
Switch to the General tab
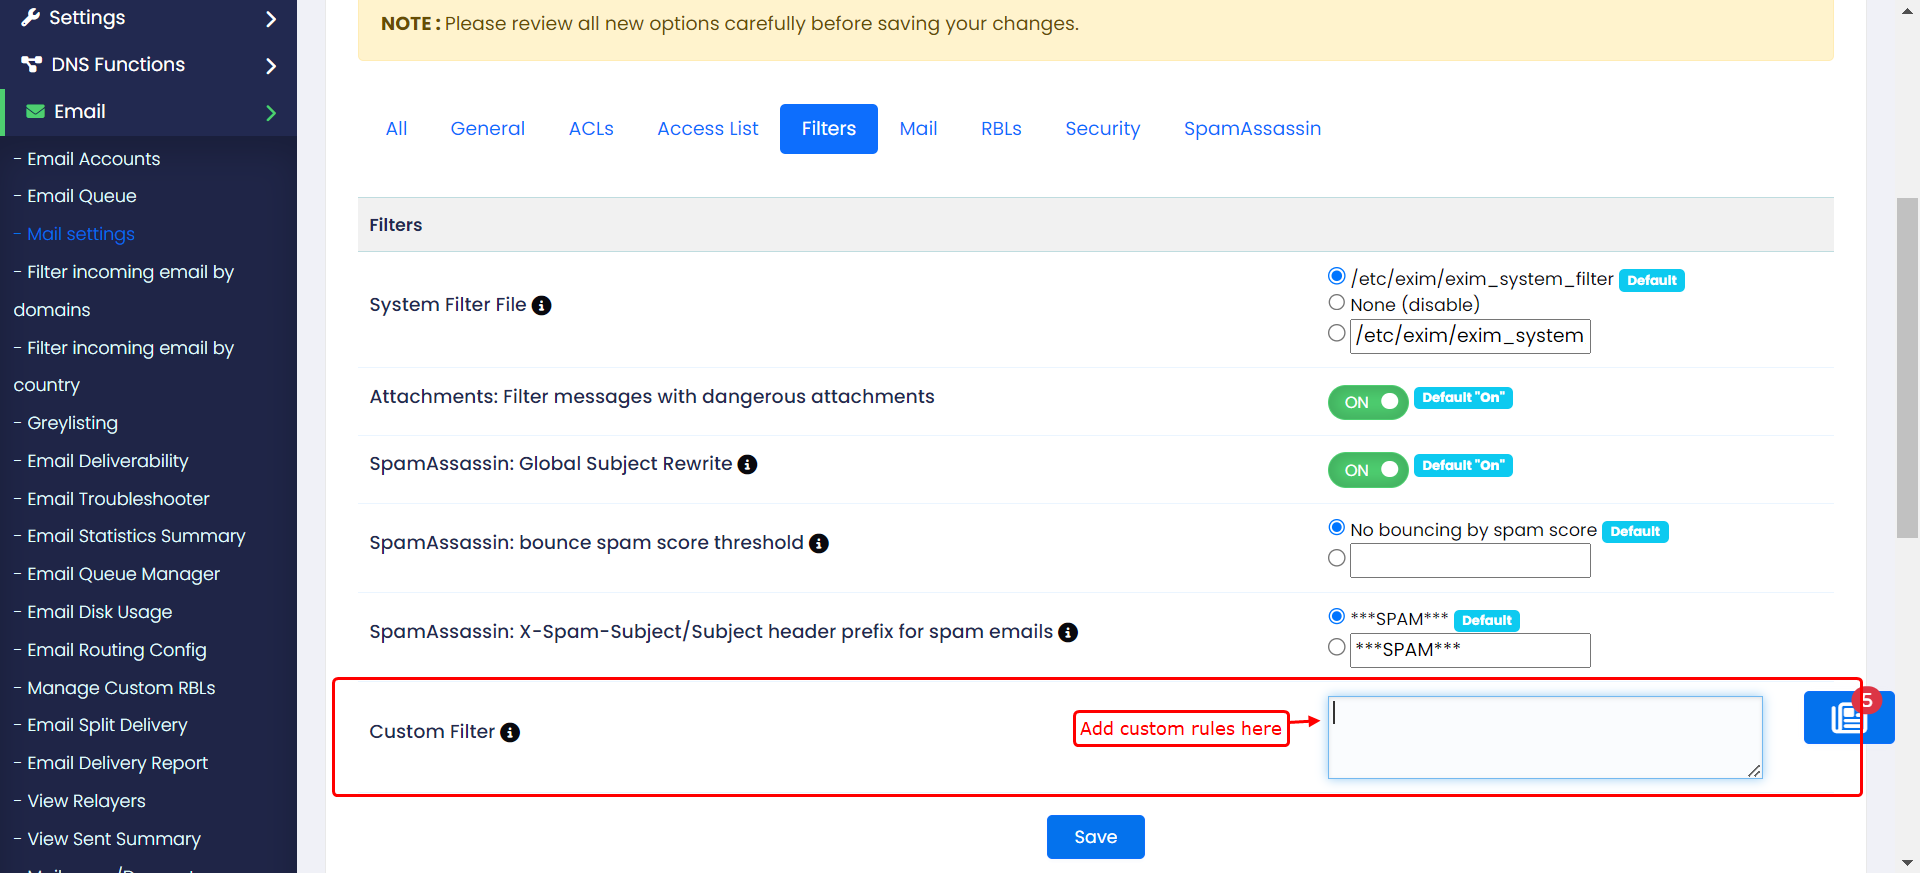488,129
